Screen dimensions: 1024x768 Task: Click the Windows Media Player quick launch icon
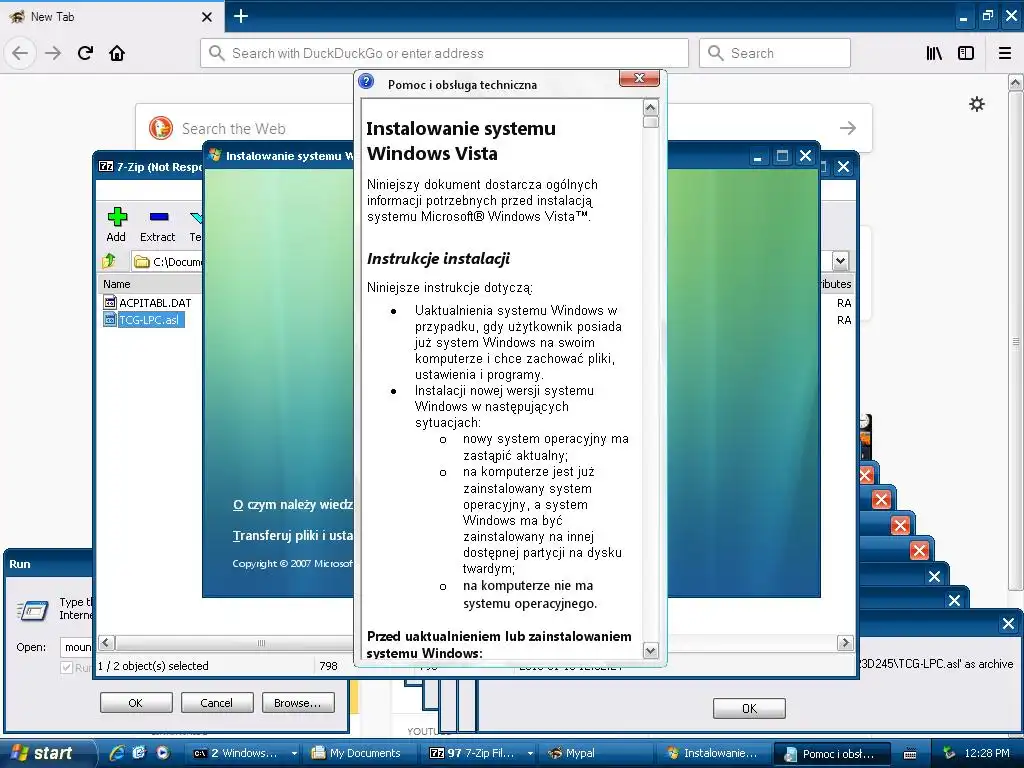point(162,753)
